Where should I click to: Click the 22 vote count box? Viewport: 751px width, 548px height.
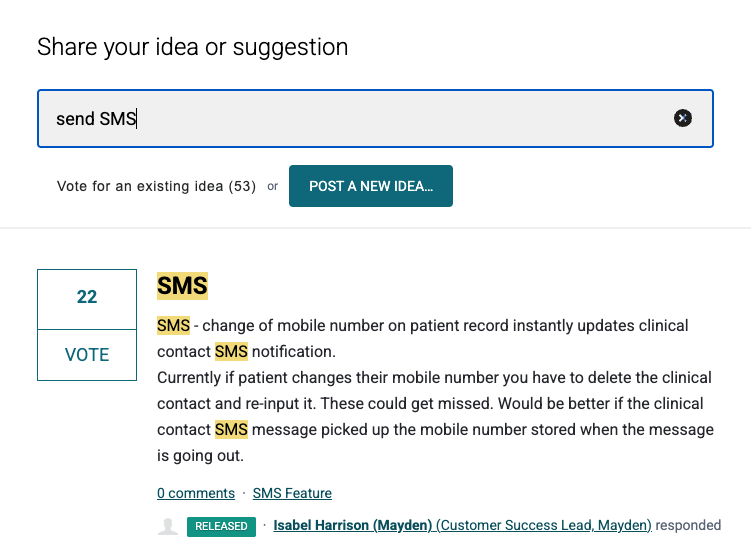pos(87,298)
